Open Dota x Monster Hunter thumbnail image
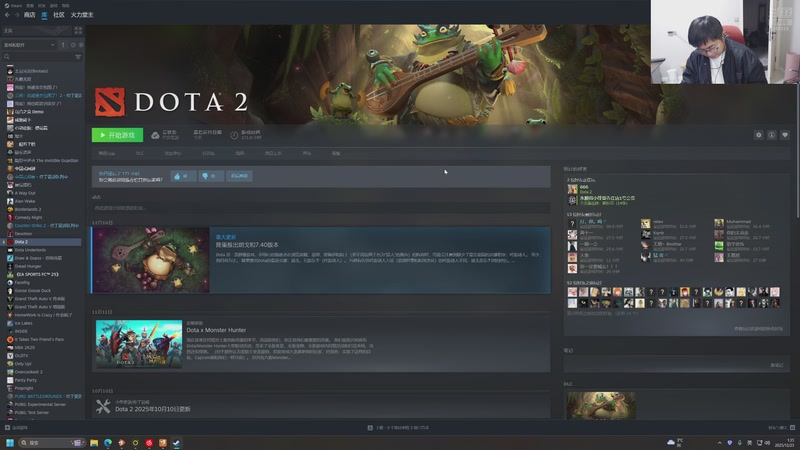The height and width of the screenshot is (450, 800). (x=139, y=344)
